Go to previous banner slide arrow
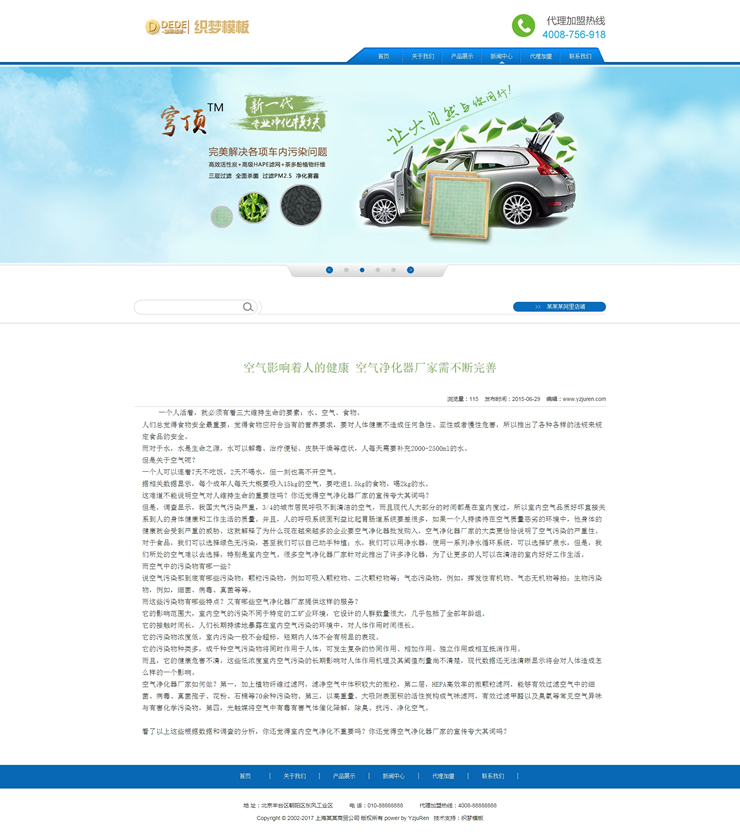The width and height of the screenshot is (740, 836). tap(329, 270)
